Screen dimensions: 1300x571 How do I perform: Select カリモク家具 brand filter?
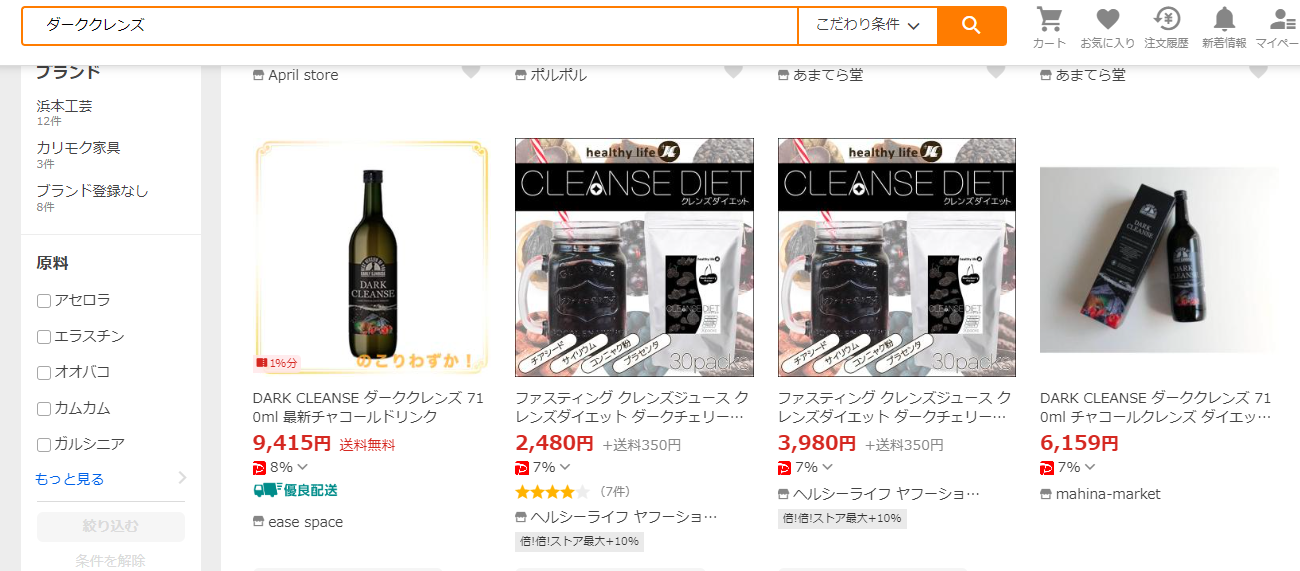[79, 147]
